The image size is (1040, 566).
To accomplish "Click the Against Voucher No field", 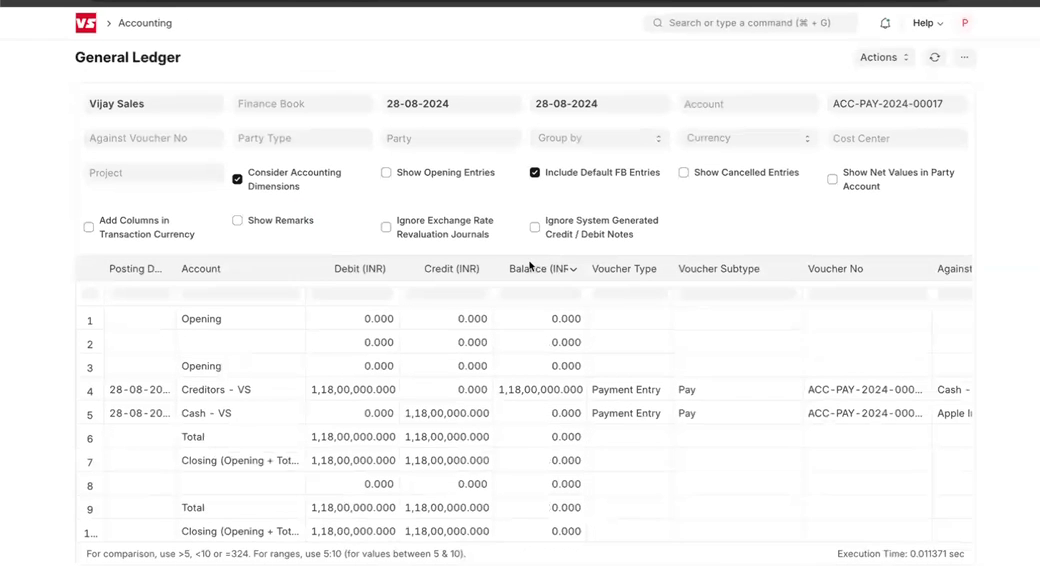I will pyautogui.click(x=154, y=138).
